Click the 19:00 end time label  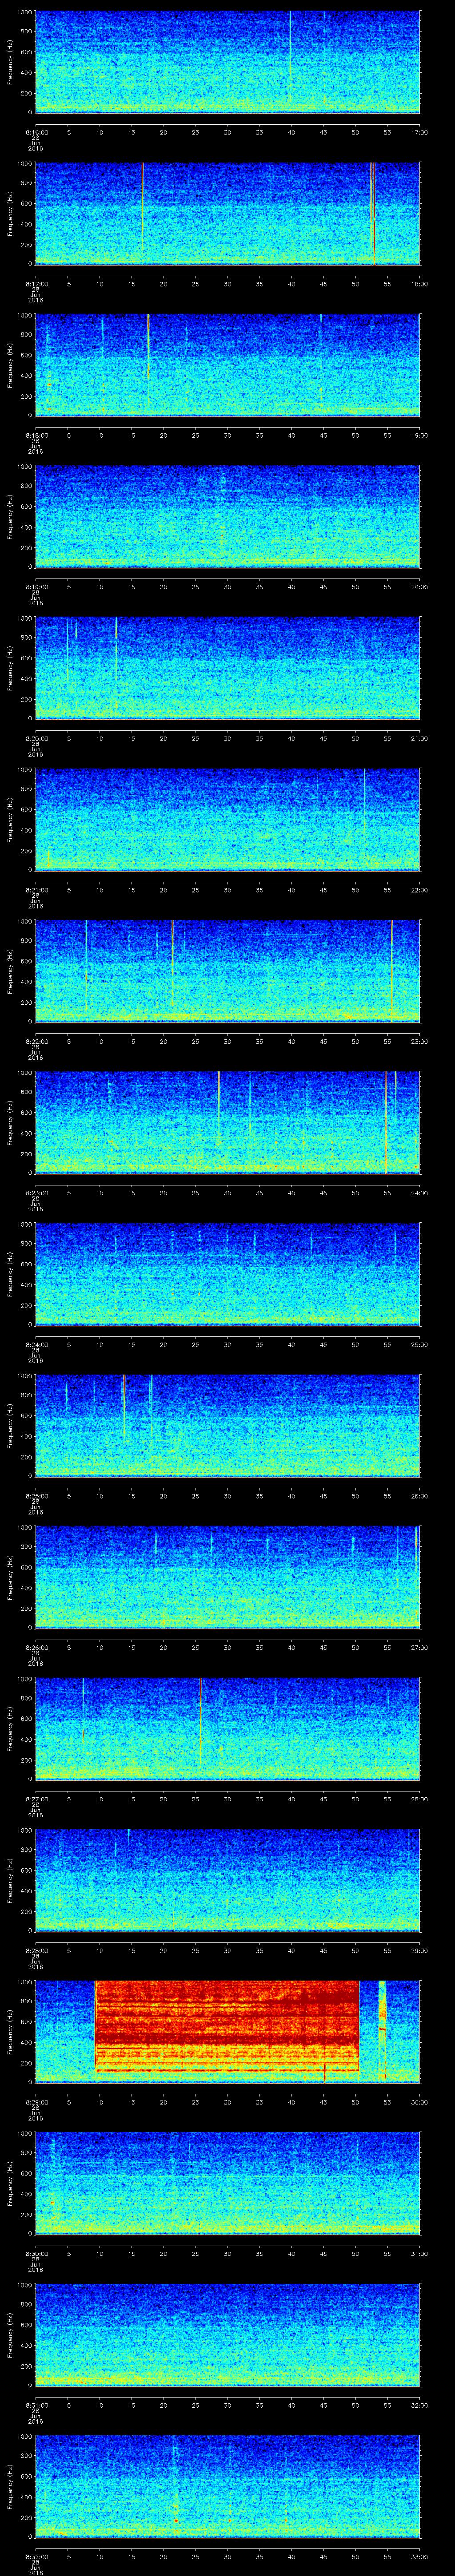click(419, 435)
